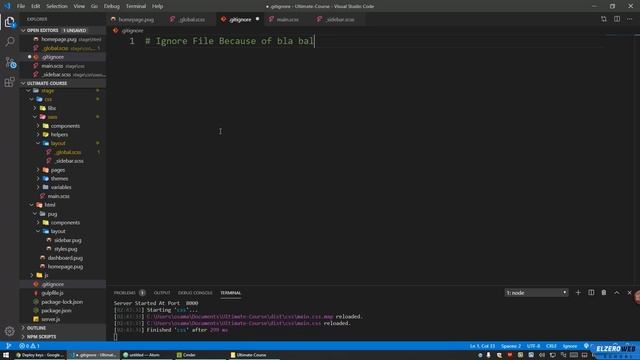The height and width of the screenshot is (360, 640).
Task: Split the terminal panel
Action: coord(591,293)
